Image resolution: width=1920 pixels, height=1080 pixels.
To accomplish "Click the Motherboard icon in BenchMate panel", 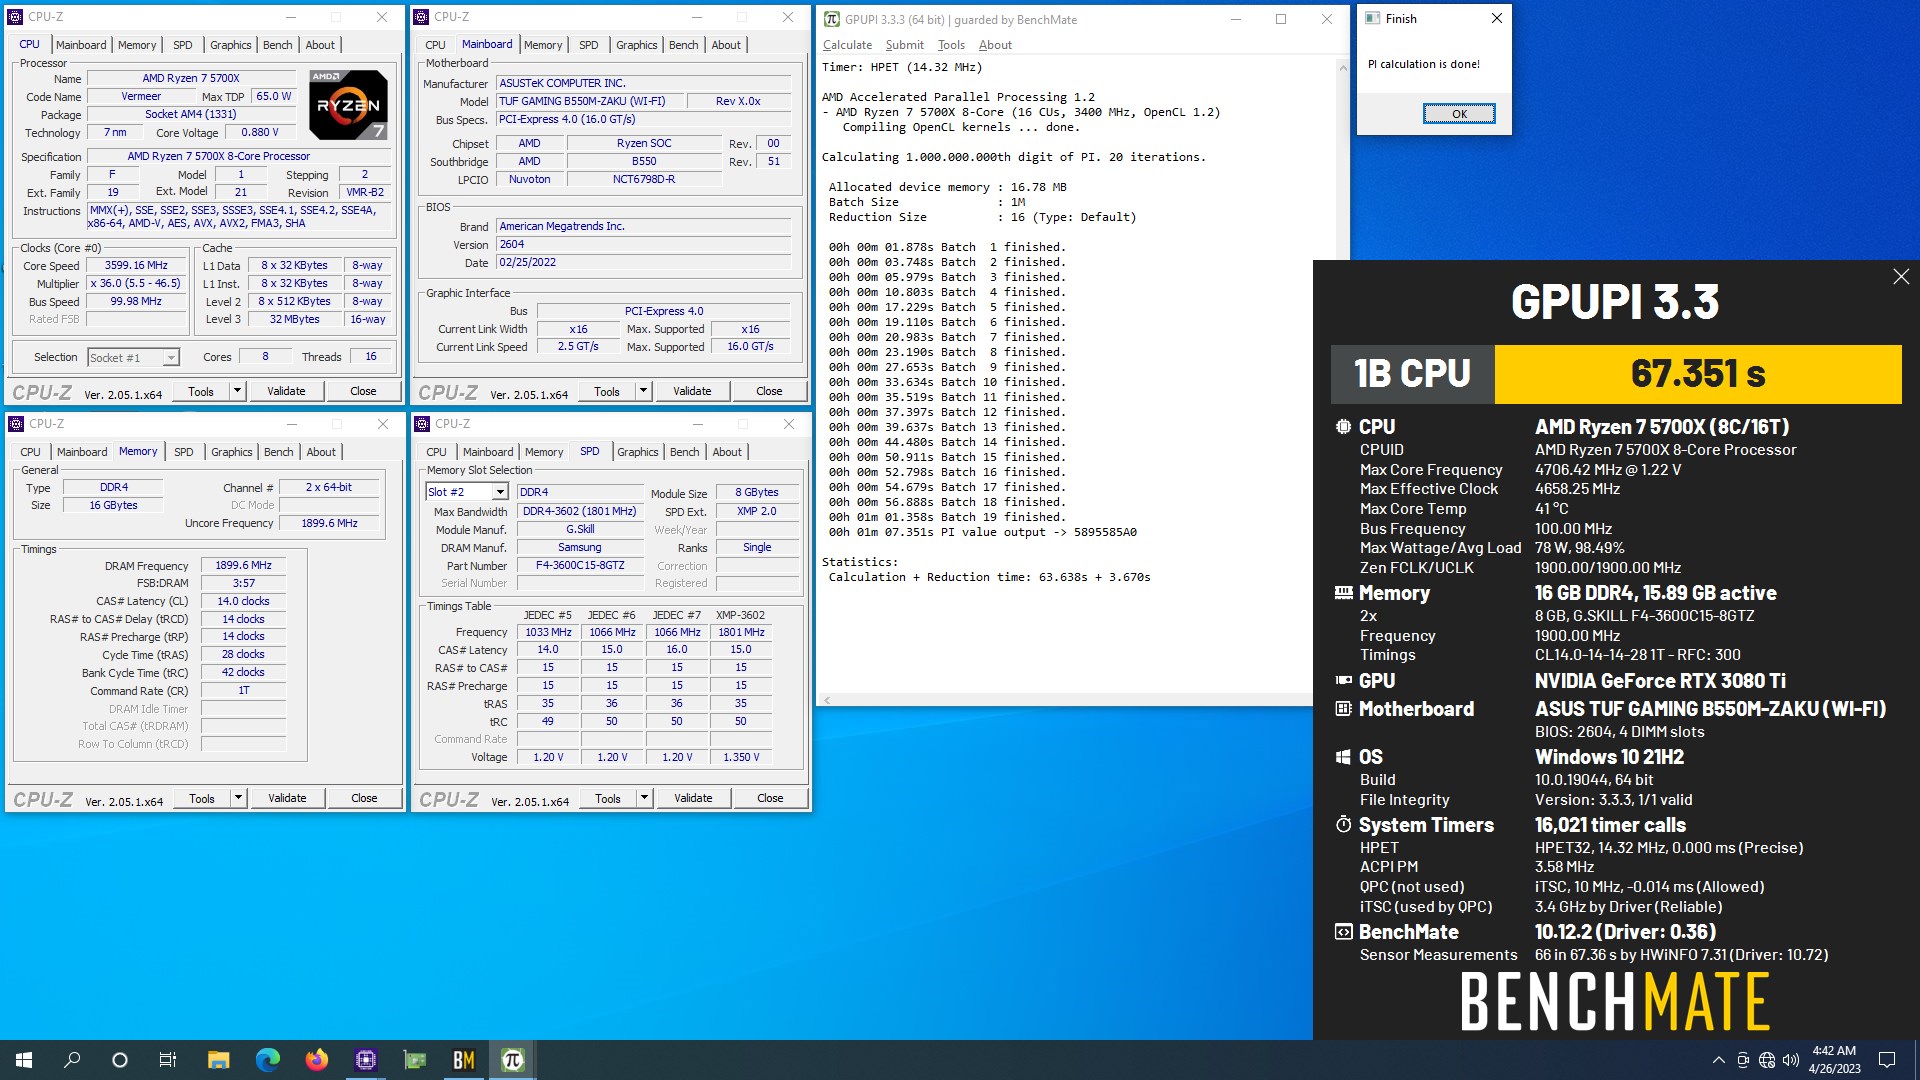I will tap(1343, 709).
